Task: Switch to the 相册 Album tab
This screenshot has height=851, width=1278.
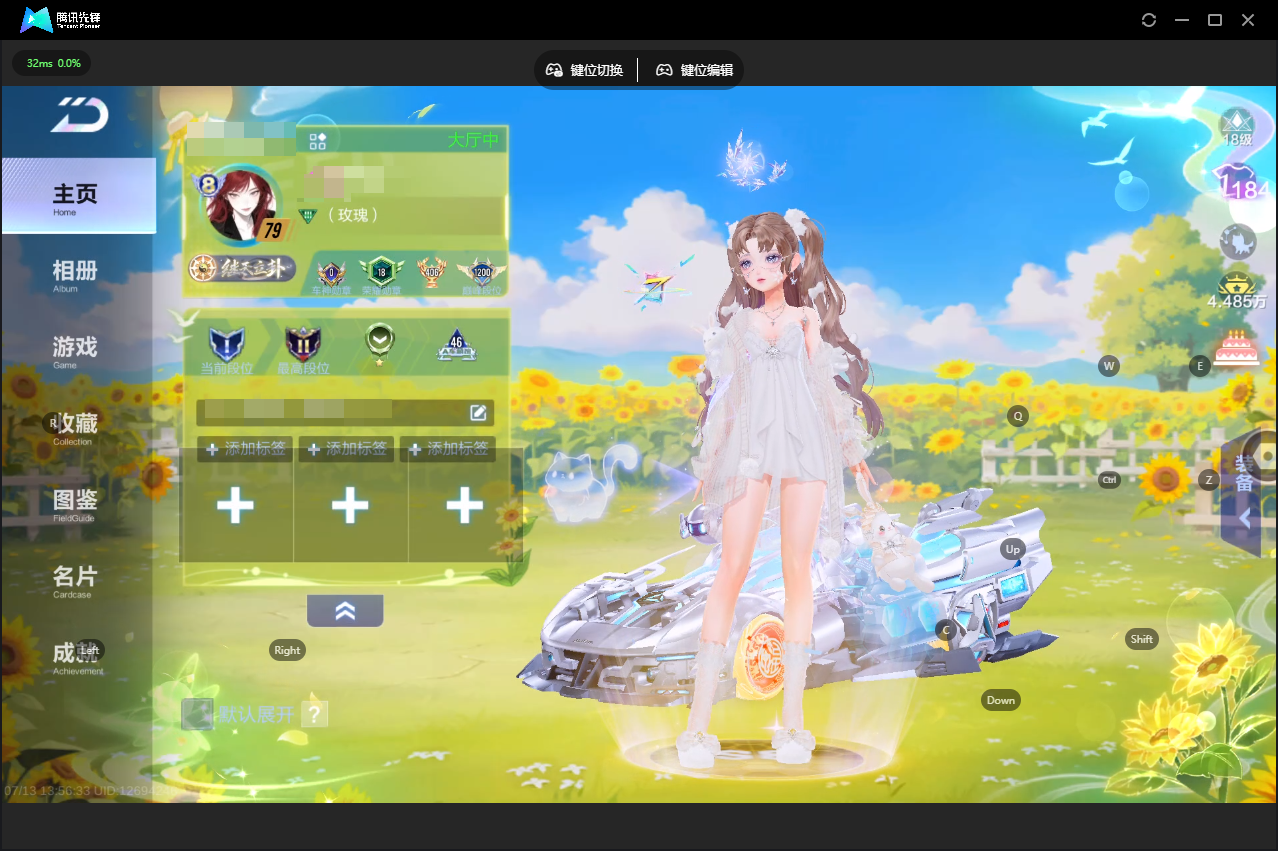Action: tap(76, 273)
